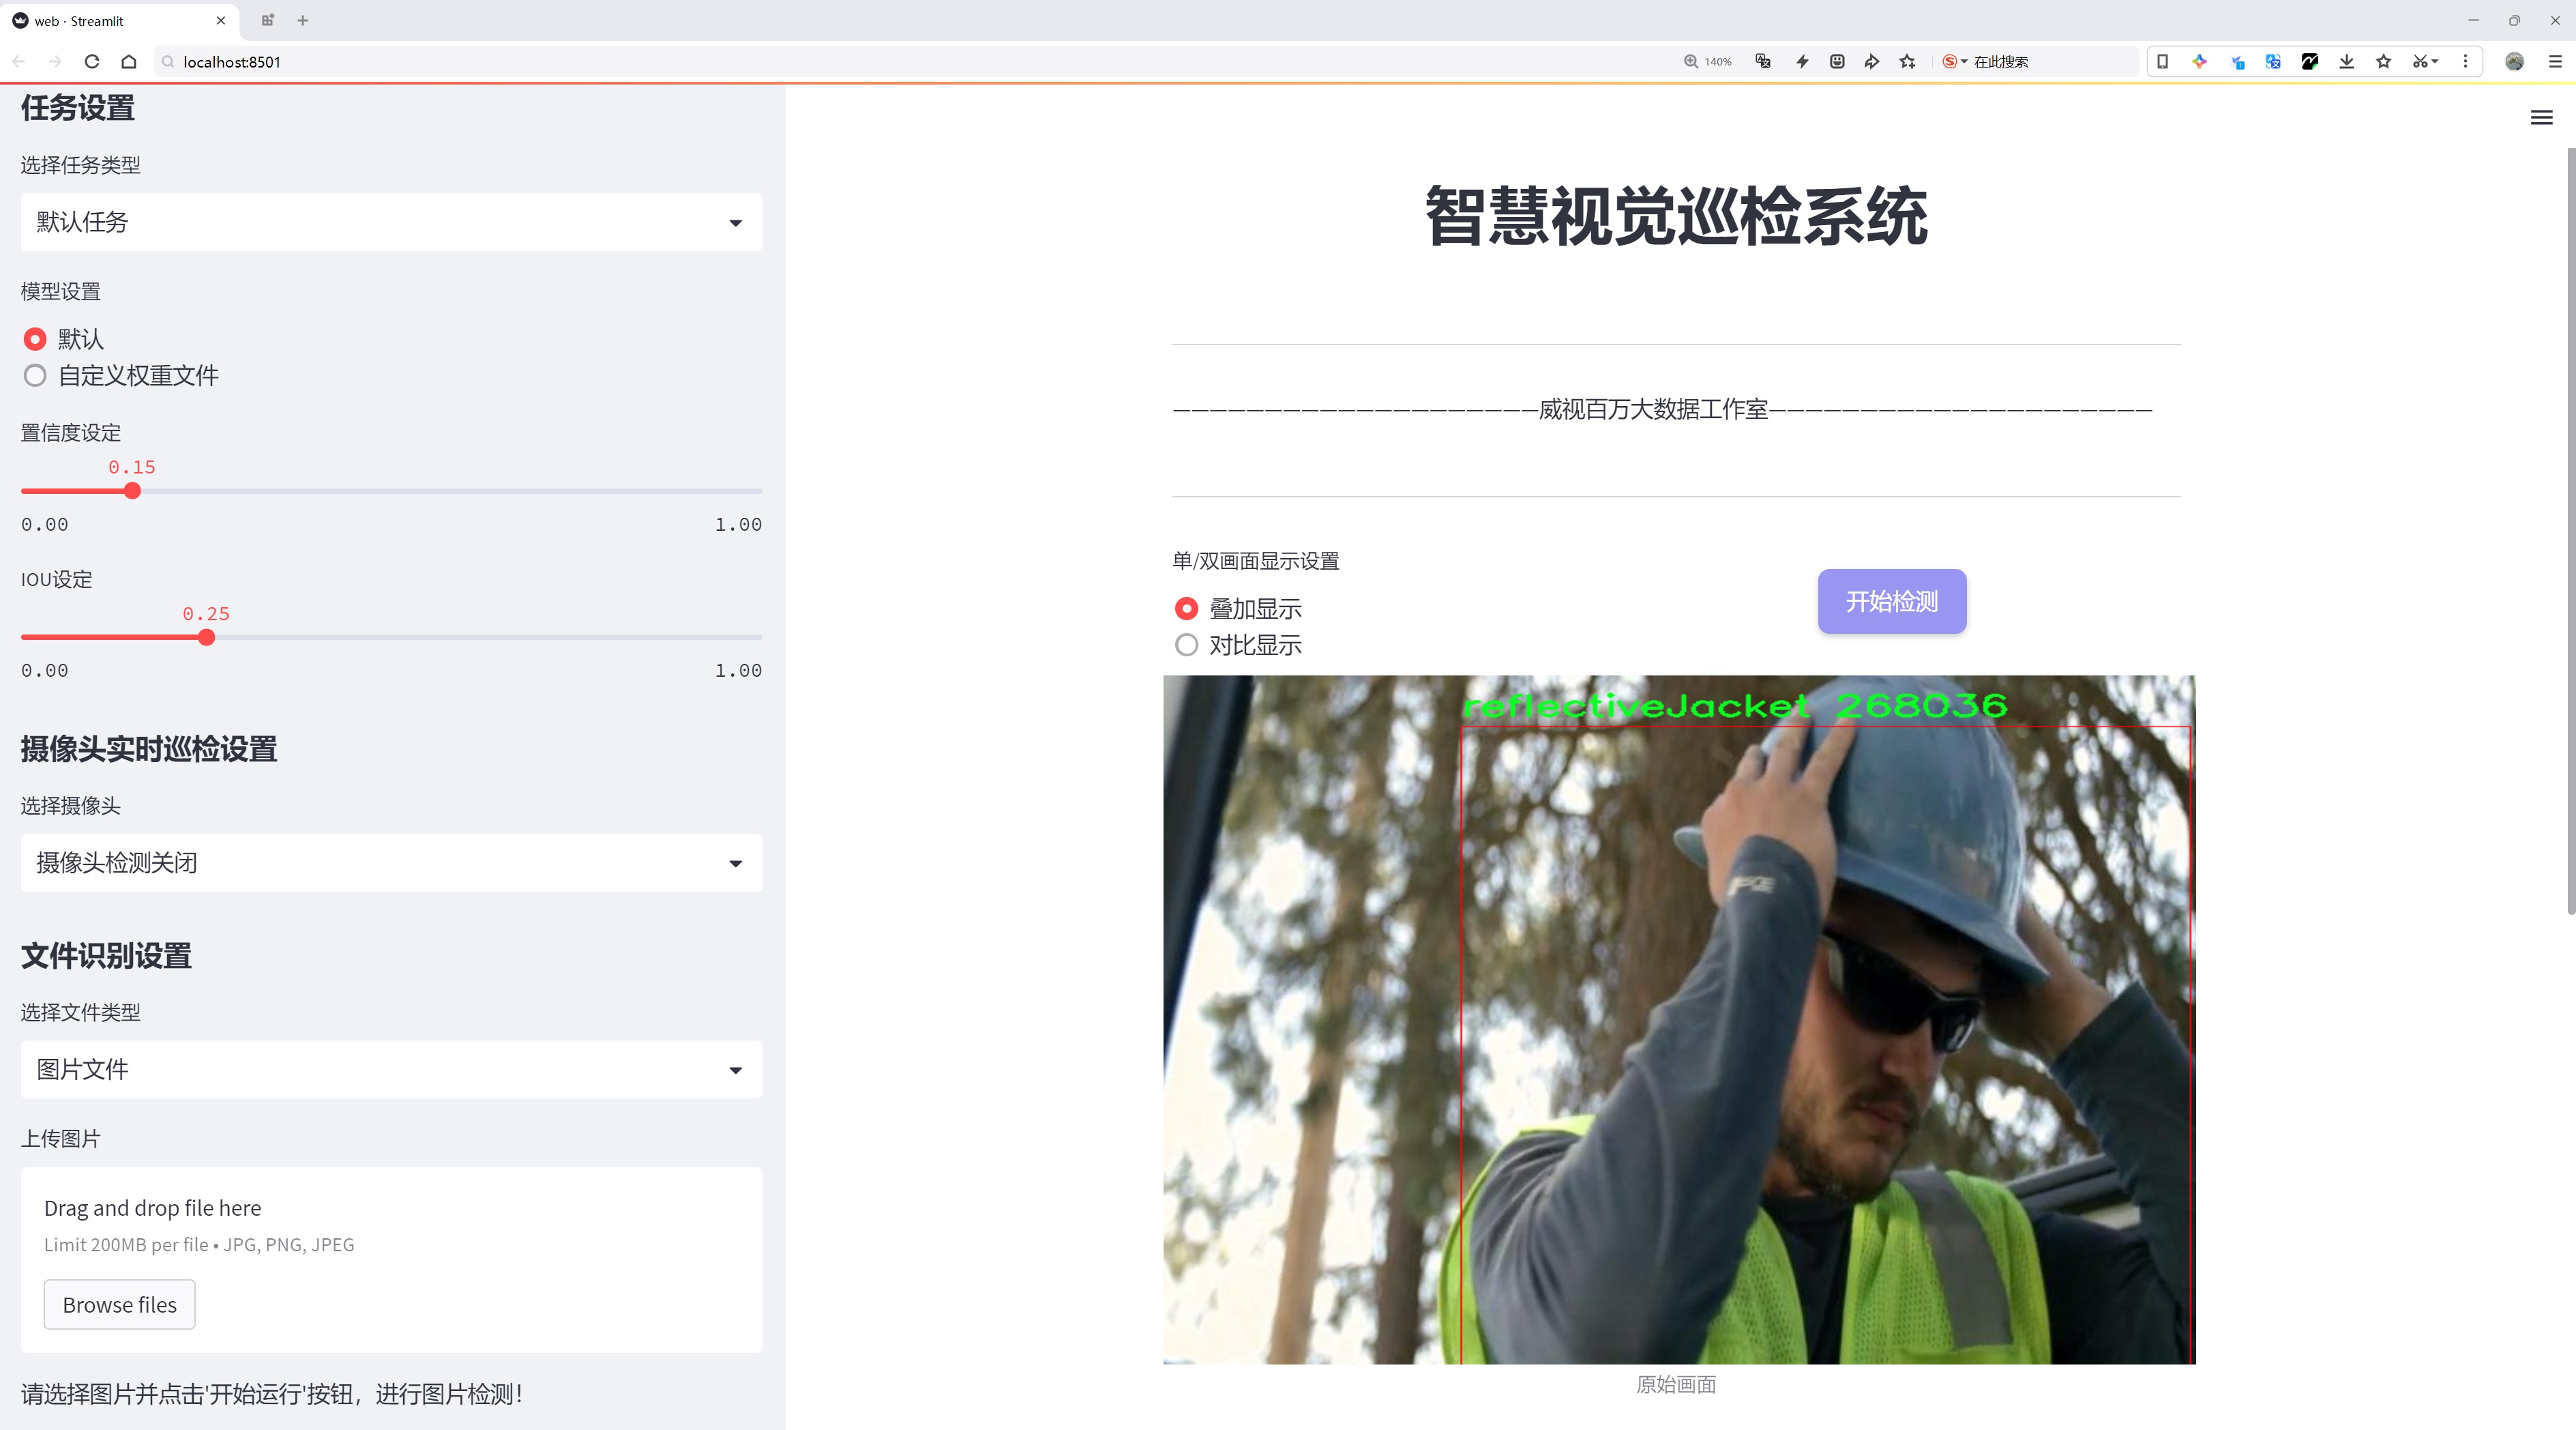Open the downloads arrow icon
The height and width of the screenshot is (1430, 2576).
[x=2346, y=62]
